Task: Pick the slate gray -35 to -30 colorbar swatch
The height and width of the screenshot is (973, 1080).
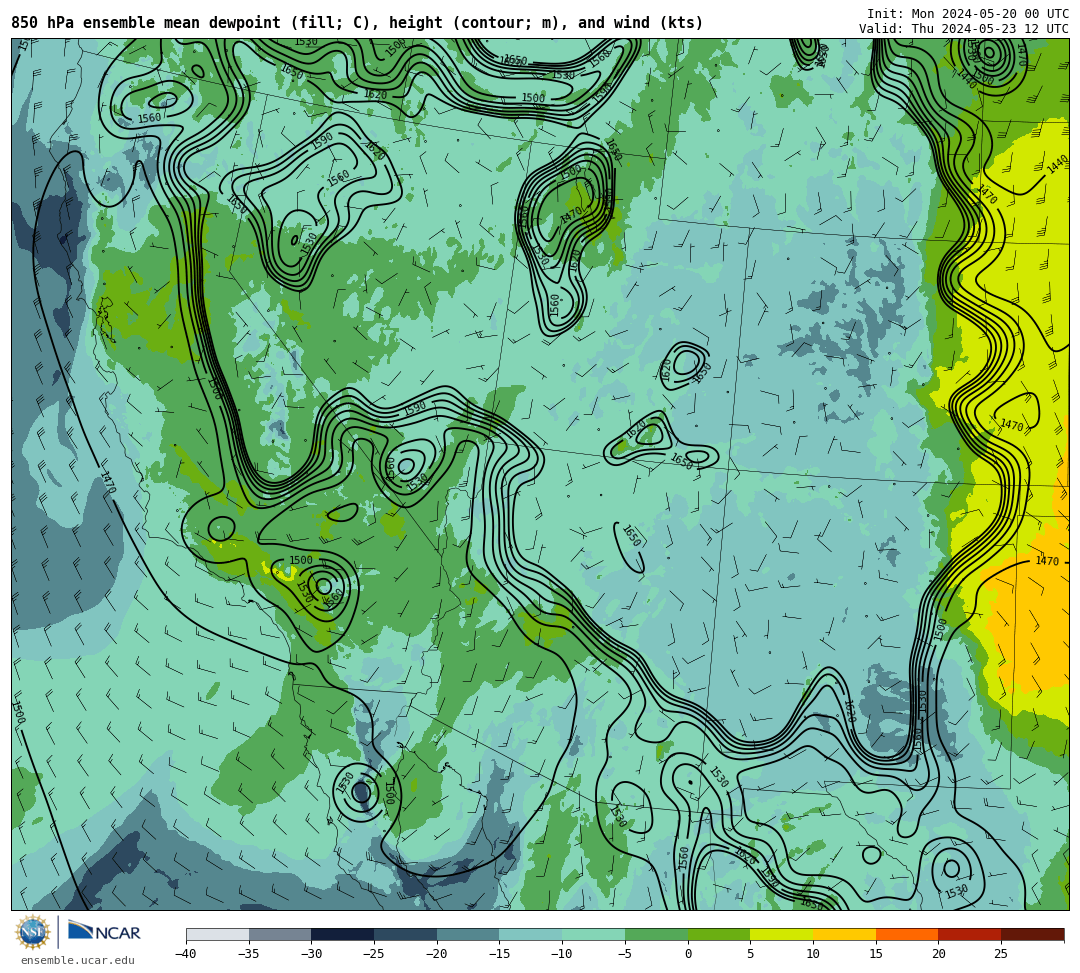Action: click(x=280, y=934)
